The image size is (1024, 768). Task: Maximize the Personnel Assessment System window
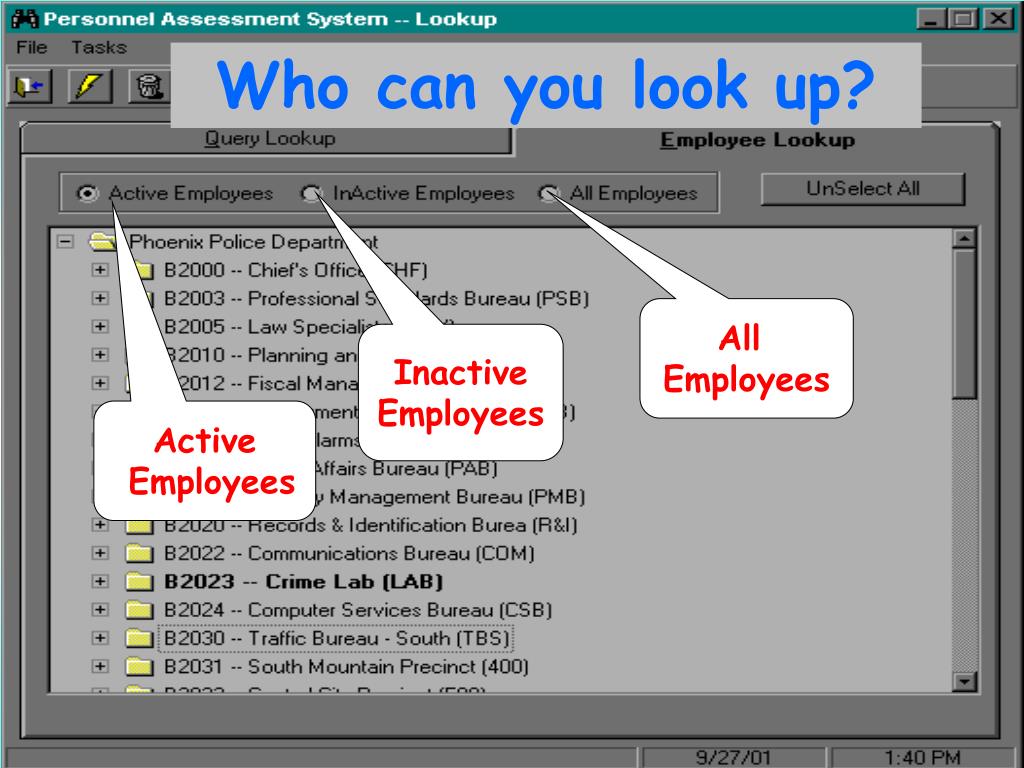pyautogui.click(x=963, y=18)
